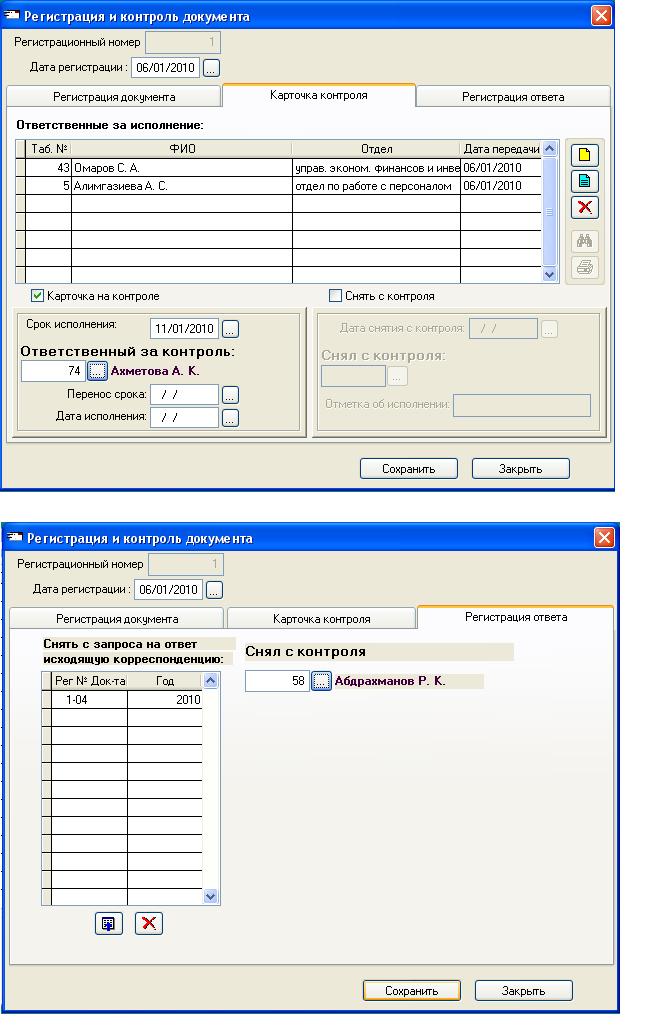Click Закрыть button in upper window

click(x=520, y=469)
